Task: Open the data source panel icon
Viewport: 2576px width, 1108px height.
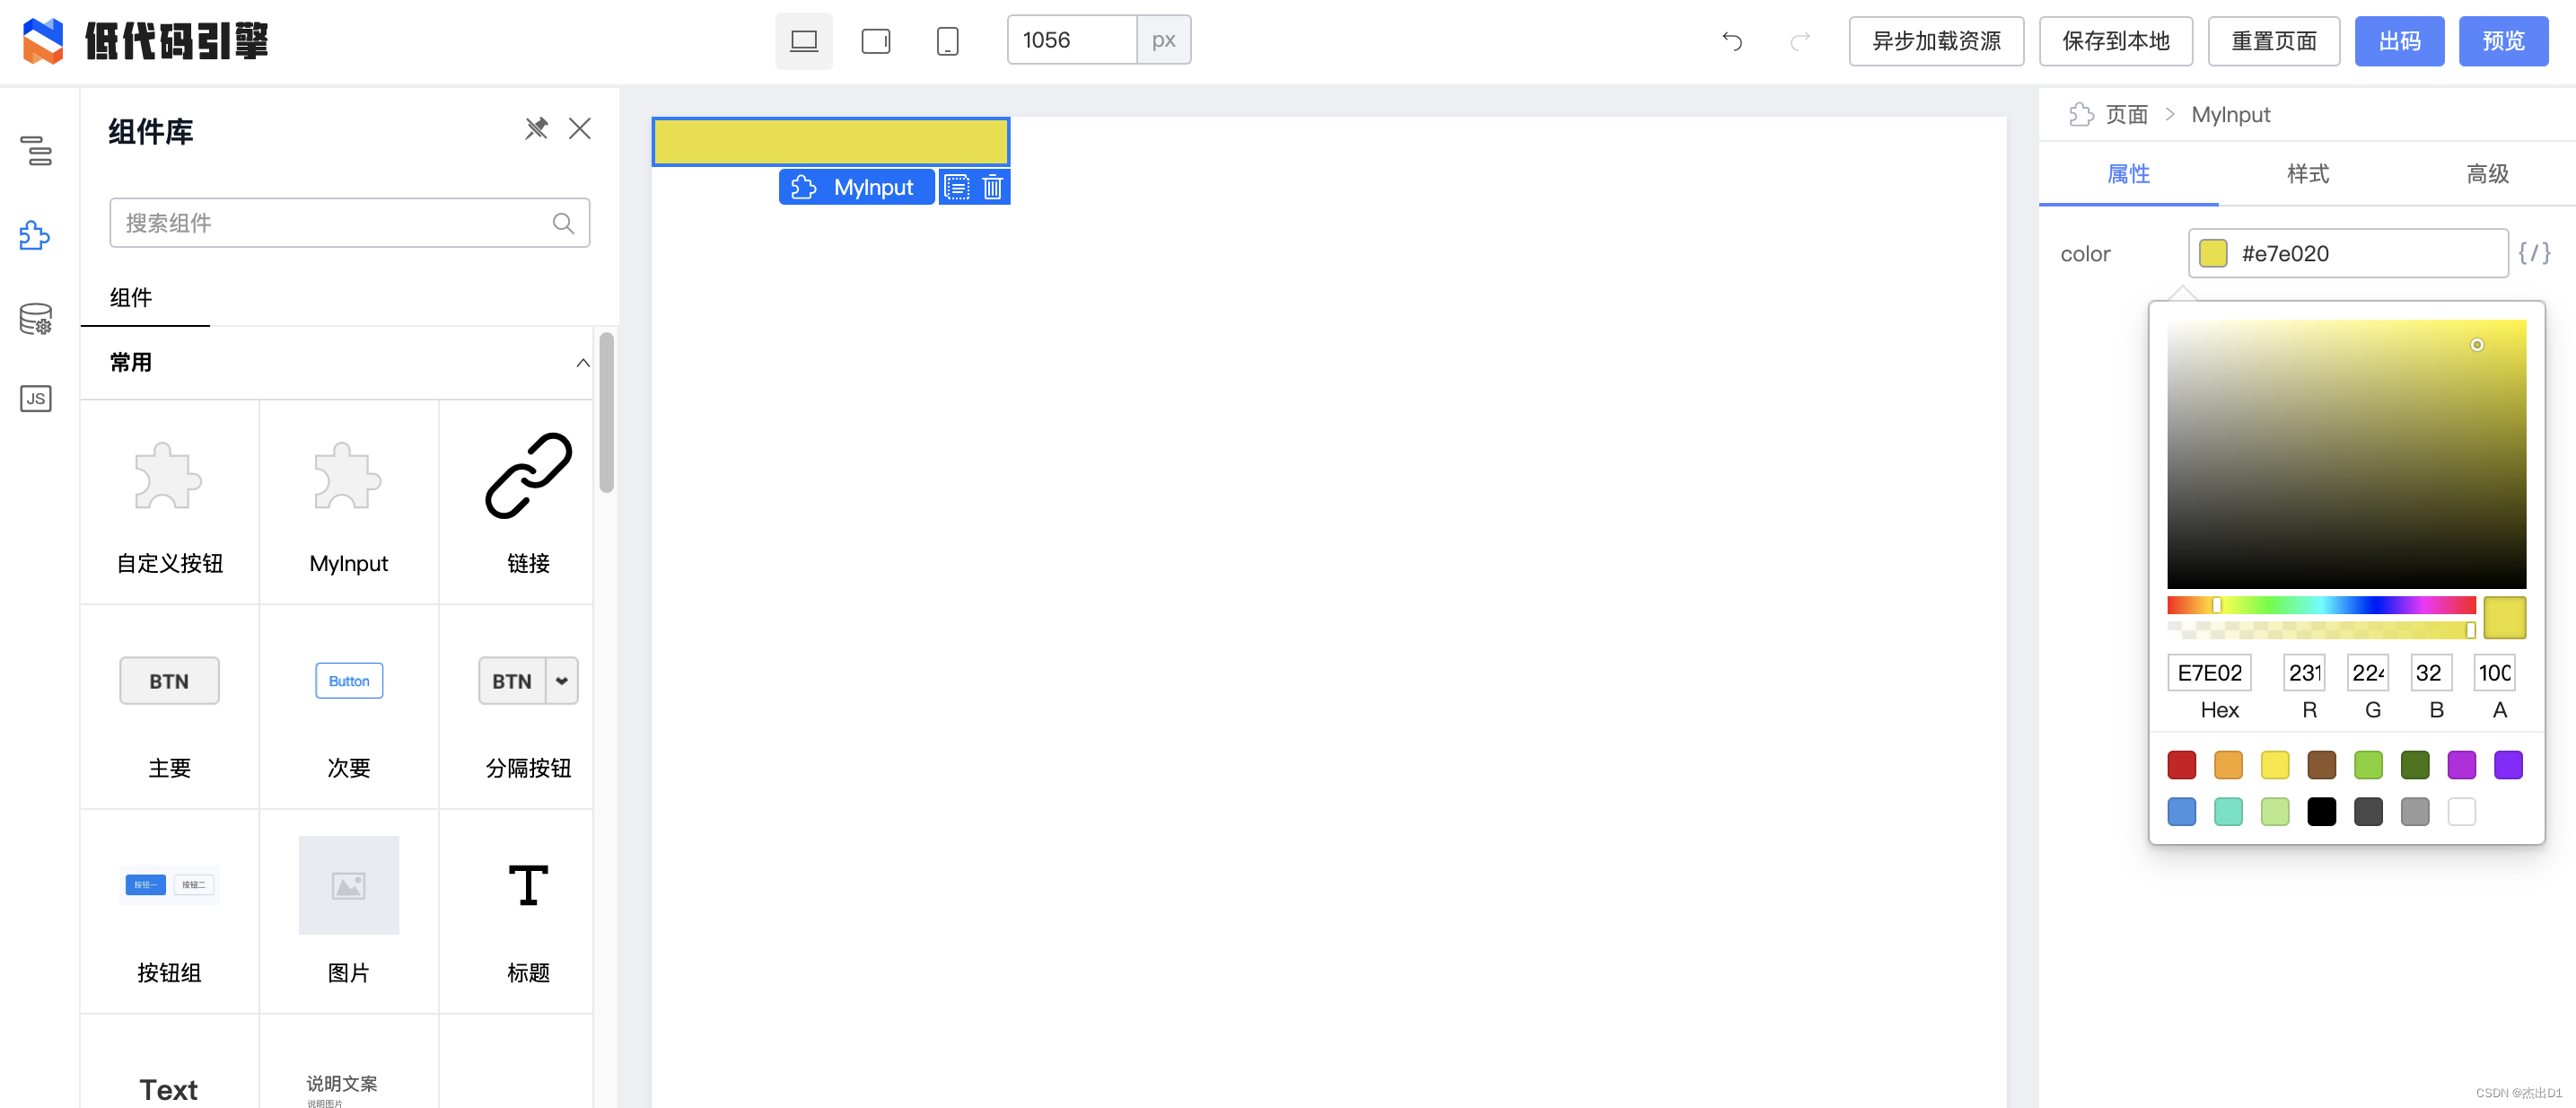Action: [36, 319]
